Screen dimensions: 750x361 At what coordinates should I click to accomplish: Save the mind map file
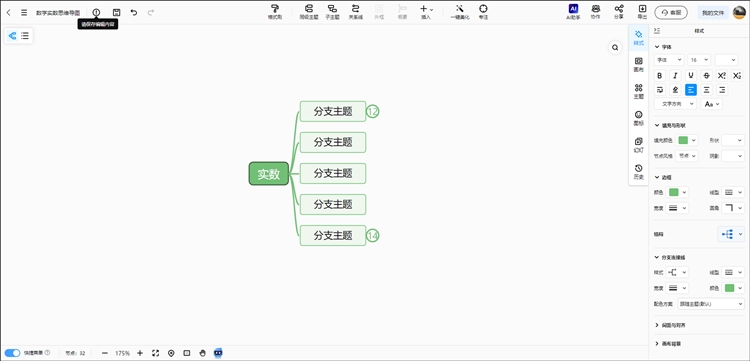(116, 12)
